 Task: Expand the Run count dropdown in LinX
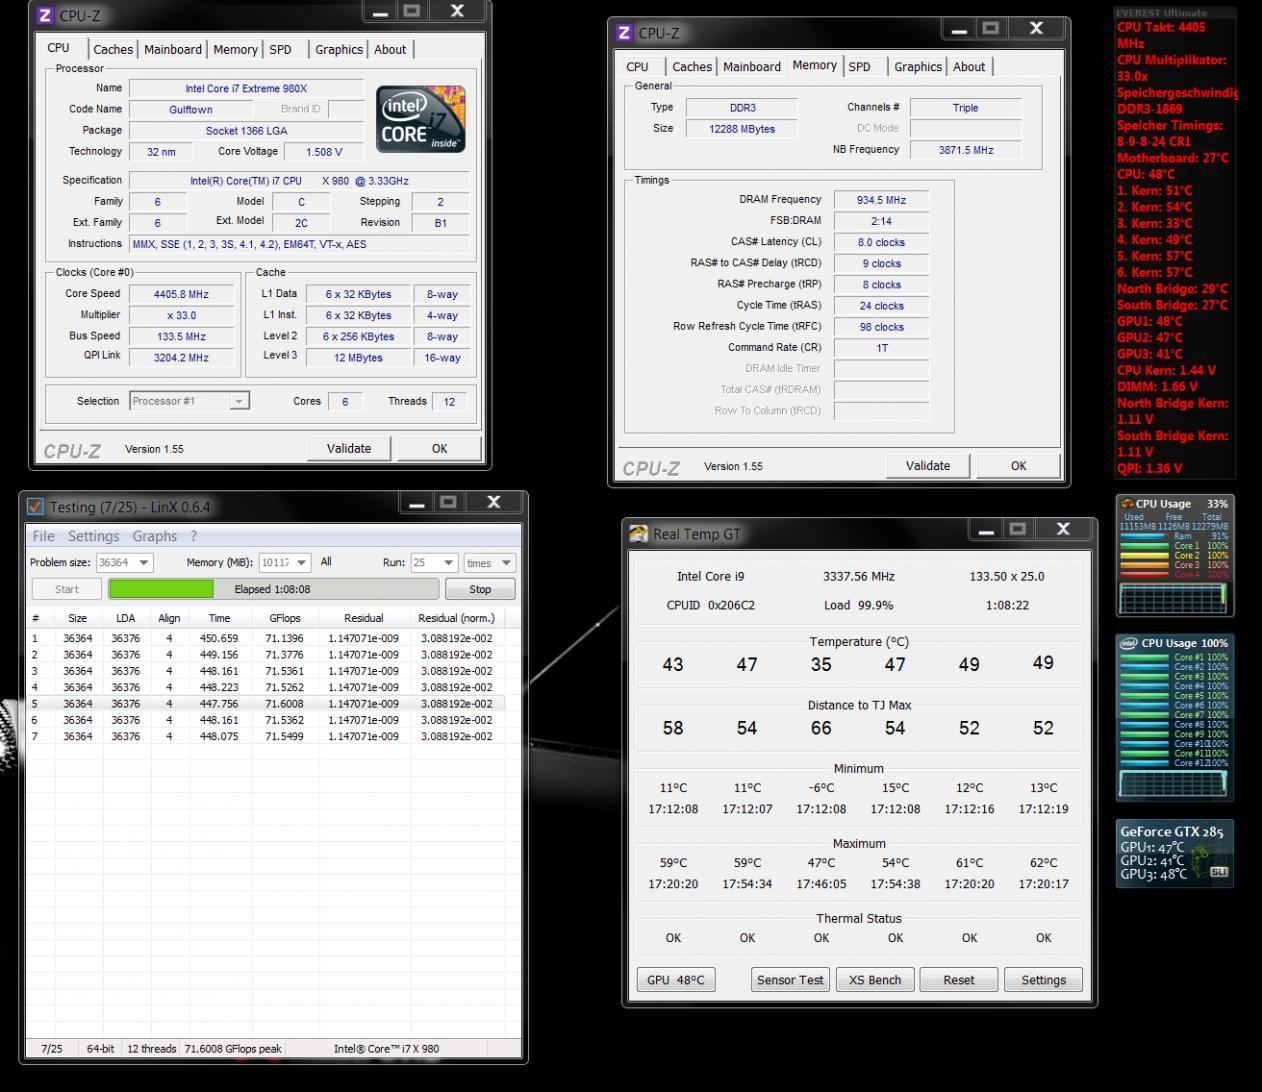coord(449,563)
